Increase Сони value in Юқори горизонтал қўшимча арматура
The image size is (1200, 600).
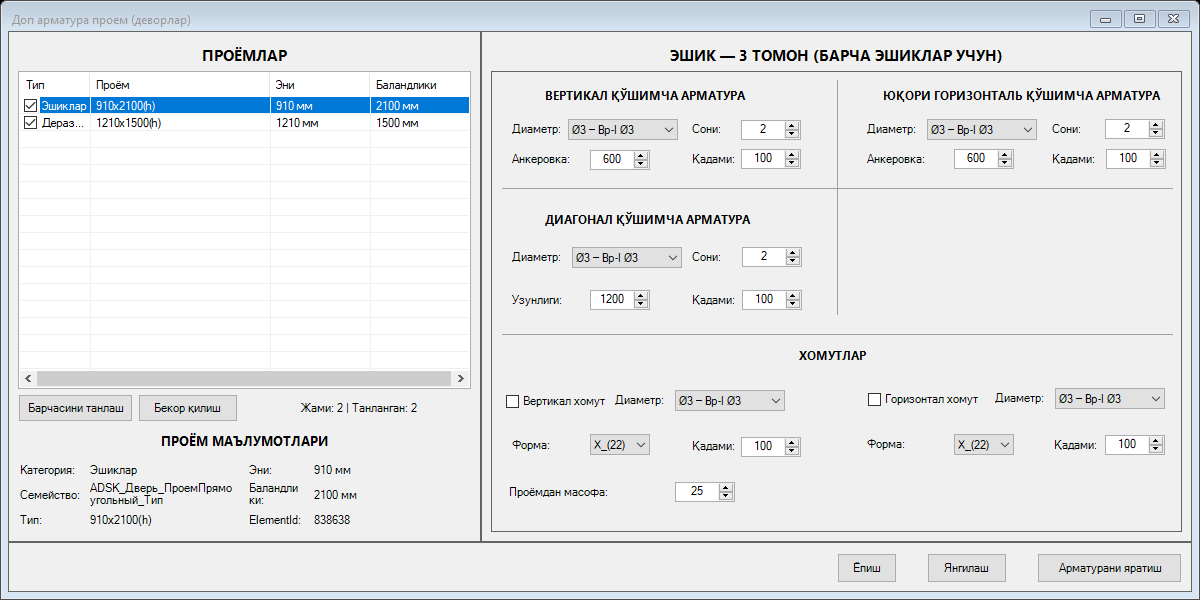(1156, 124)
